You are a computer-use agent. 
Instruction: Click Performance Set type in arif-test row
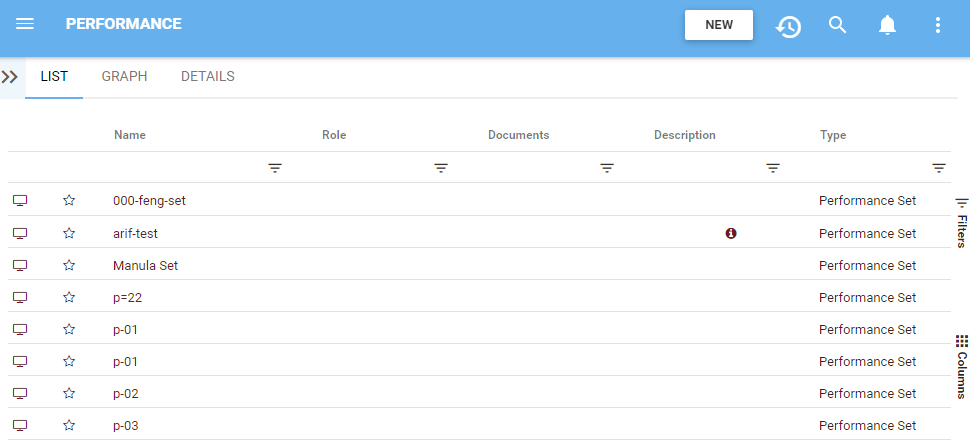coord(867,233)
